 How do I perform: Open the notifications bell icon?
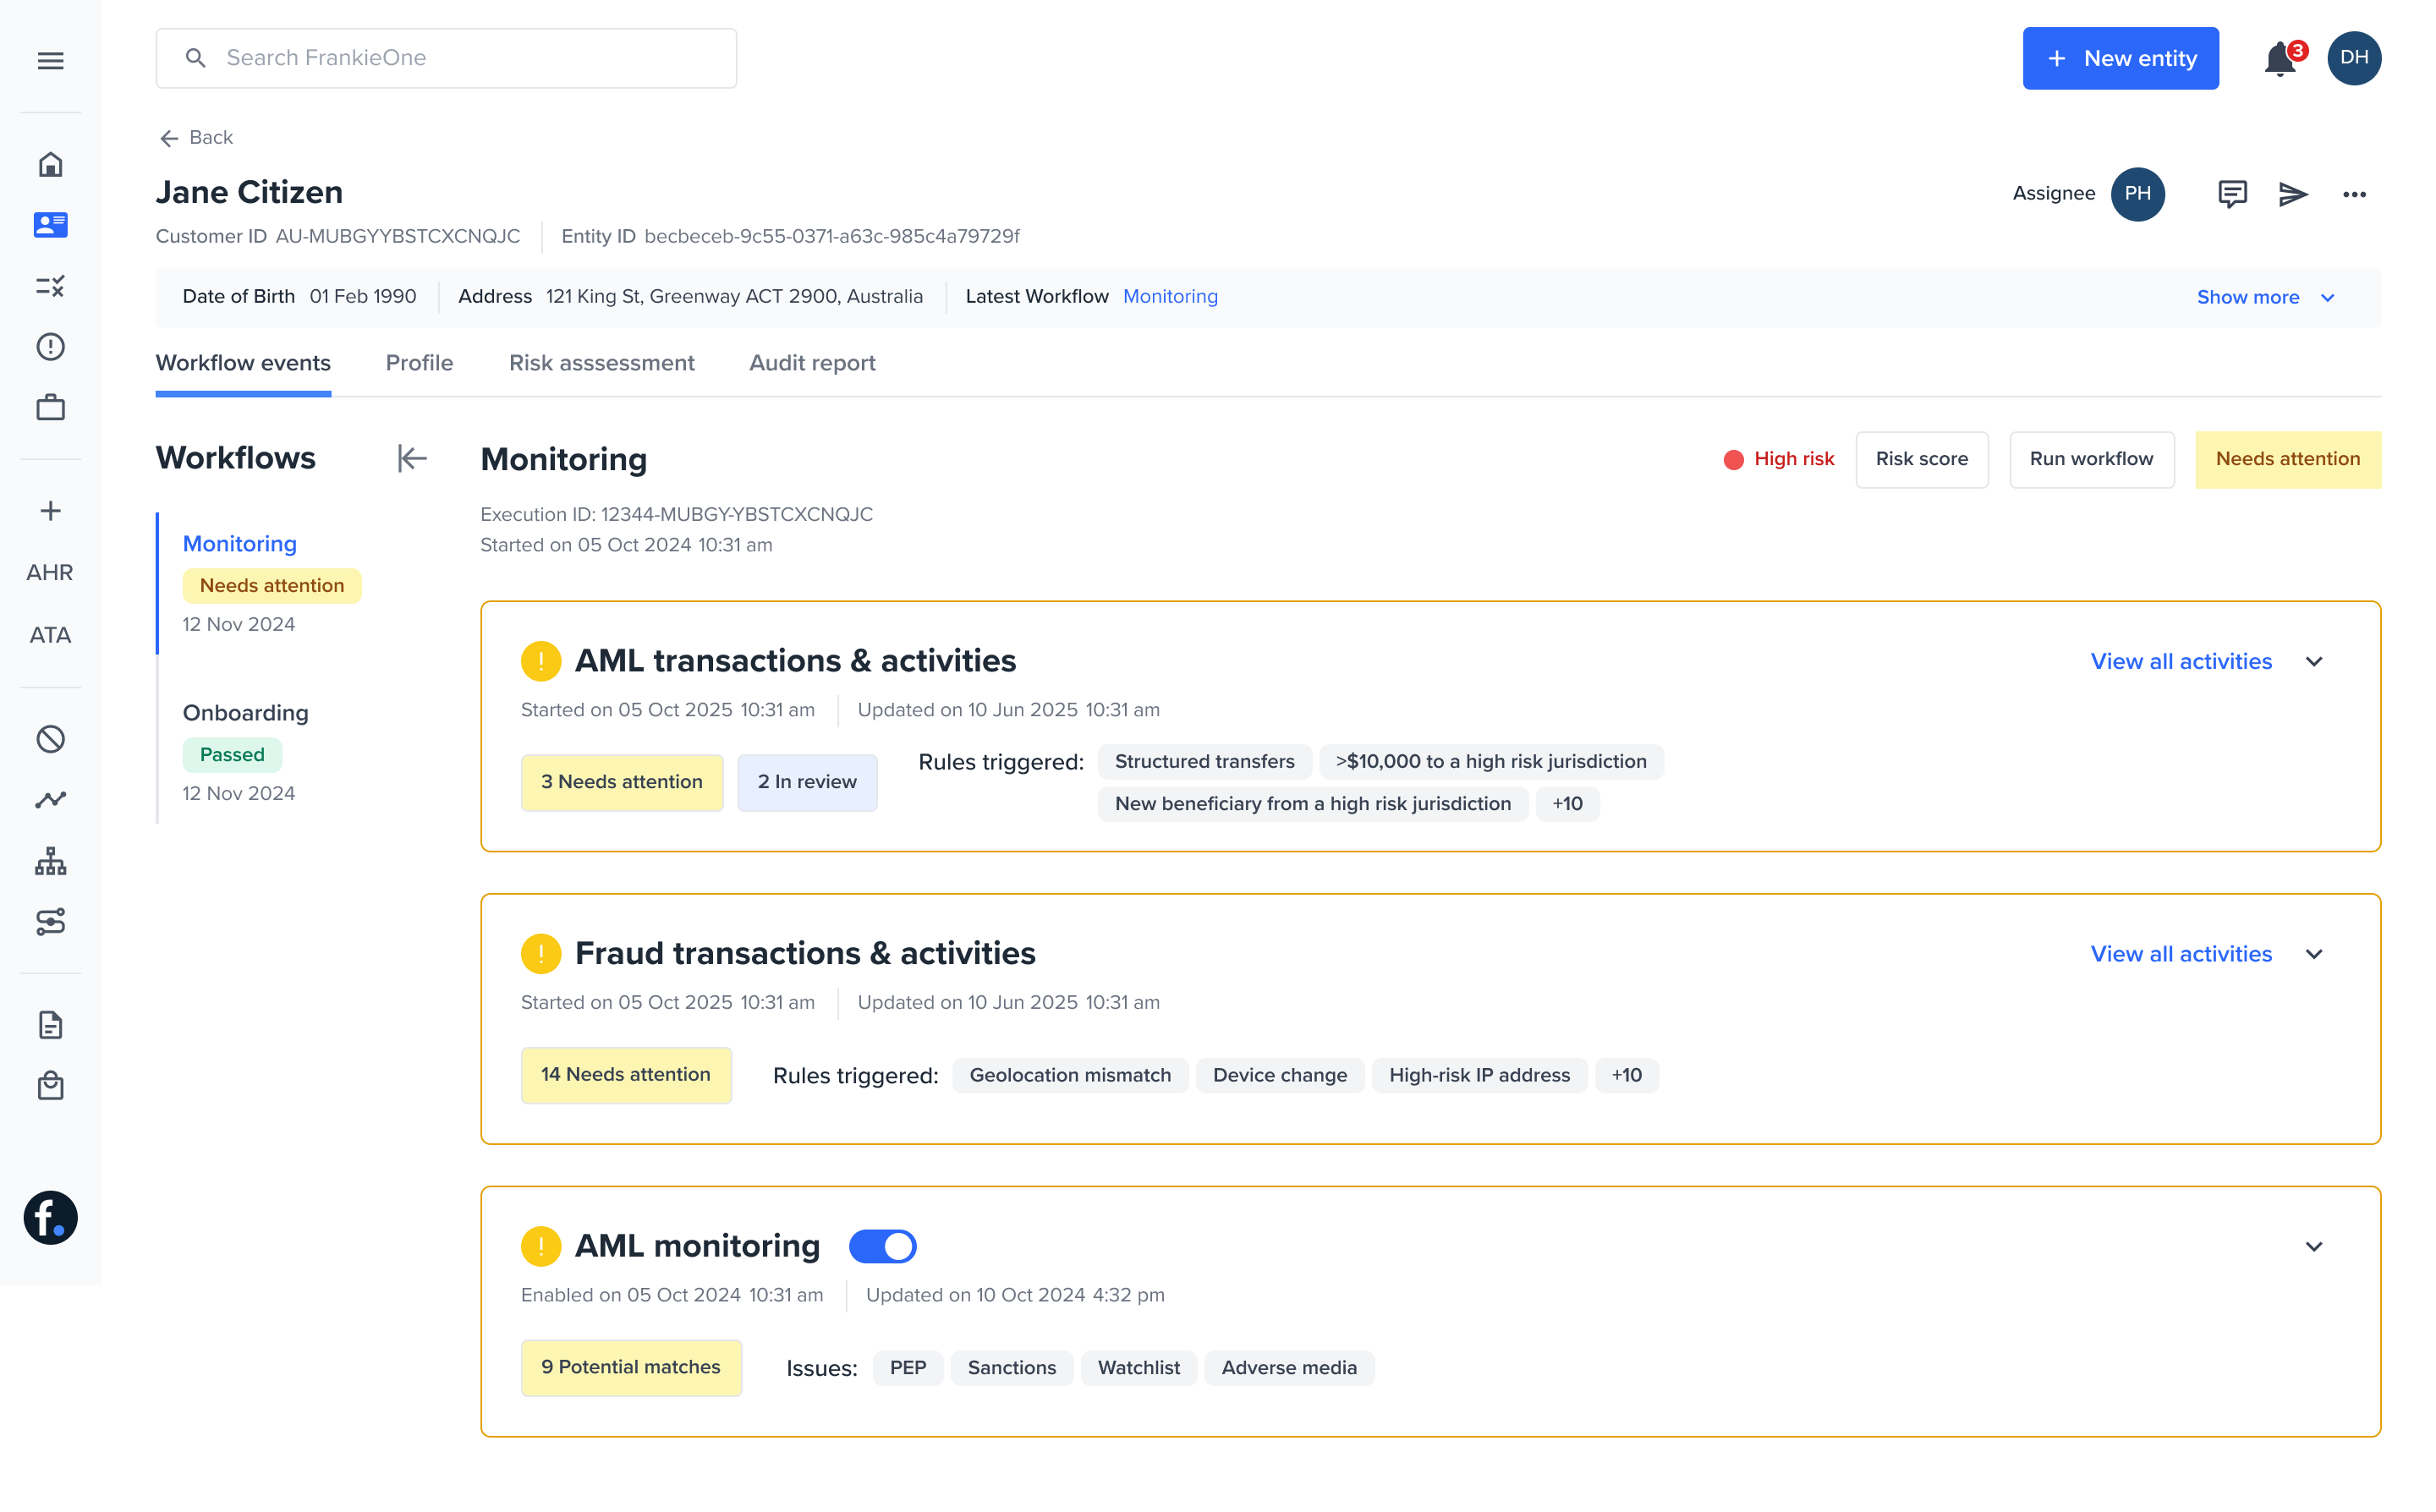click(x=2279, y=59)
